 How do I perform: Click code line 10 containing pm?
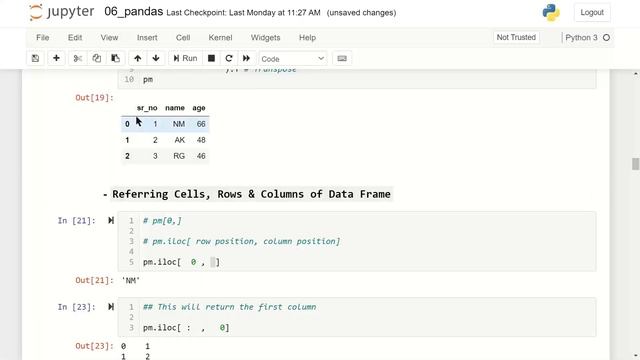pyautogui.click(x=148, y=79)
